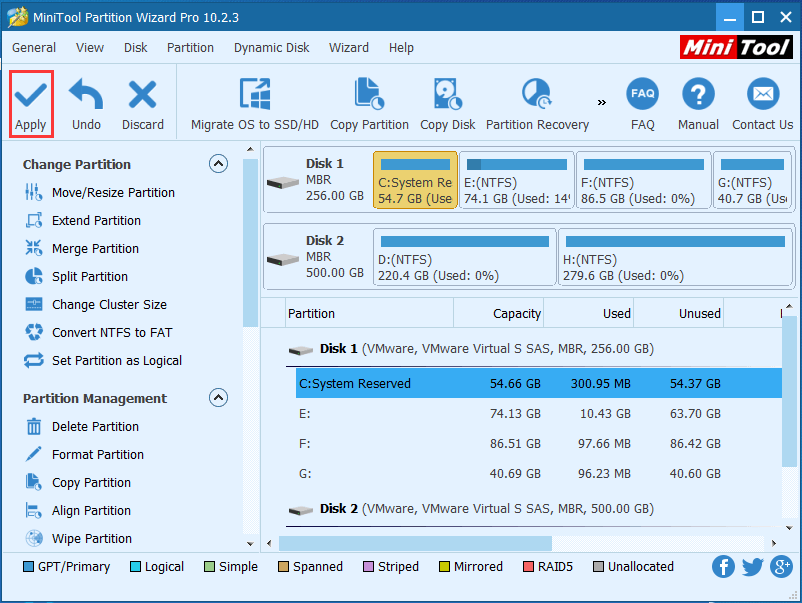The width and height of the screenshot is (802, 603).
Task: Open the Dynamic Disk menu
Action: 271,47
